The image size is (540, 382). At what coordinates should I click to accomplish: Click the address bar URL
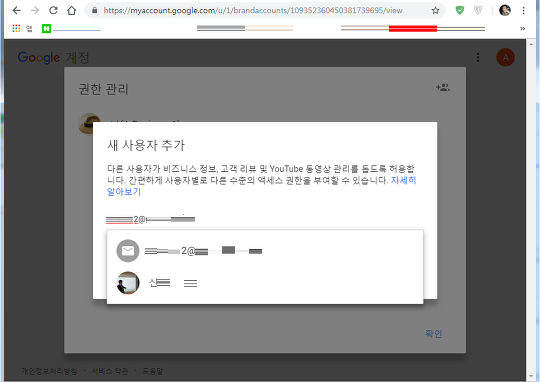(253, 11)
